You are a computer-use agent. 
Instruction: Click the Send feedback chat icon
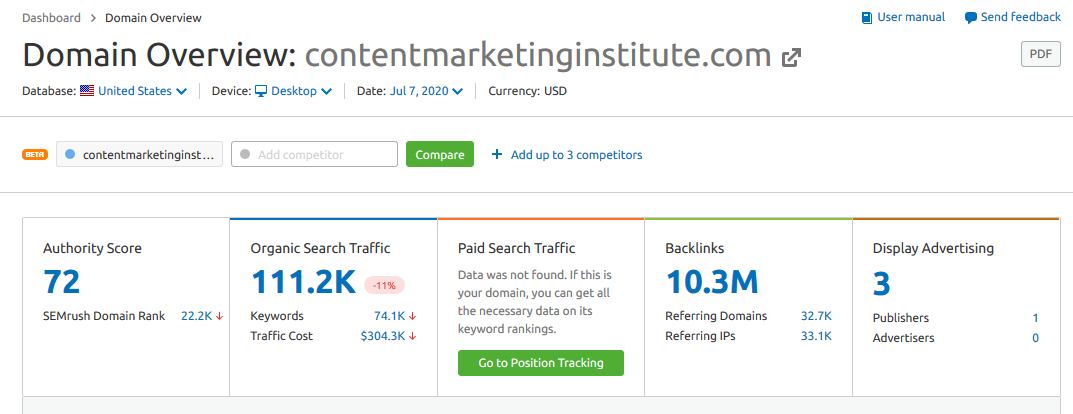click(970, 17)
